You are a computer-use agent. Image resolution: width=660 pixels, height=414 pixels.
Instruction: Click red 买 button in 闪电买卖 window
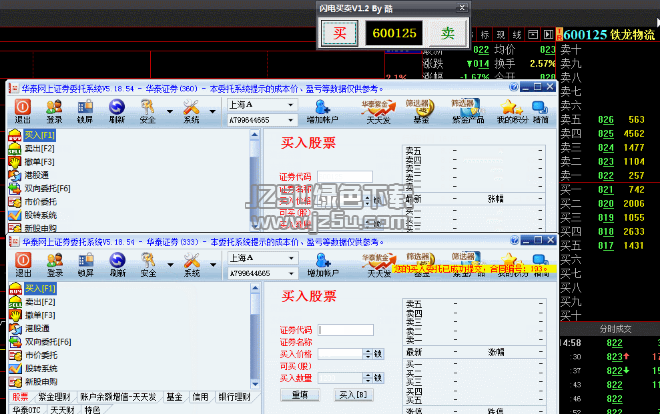click(340, 33)
